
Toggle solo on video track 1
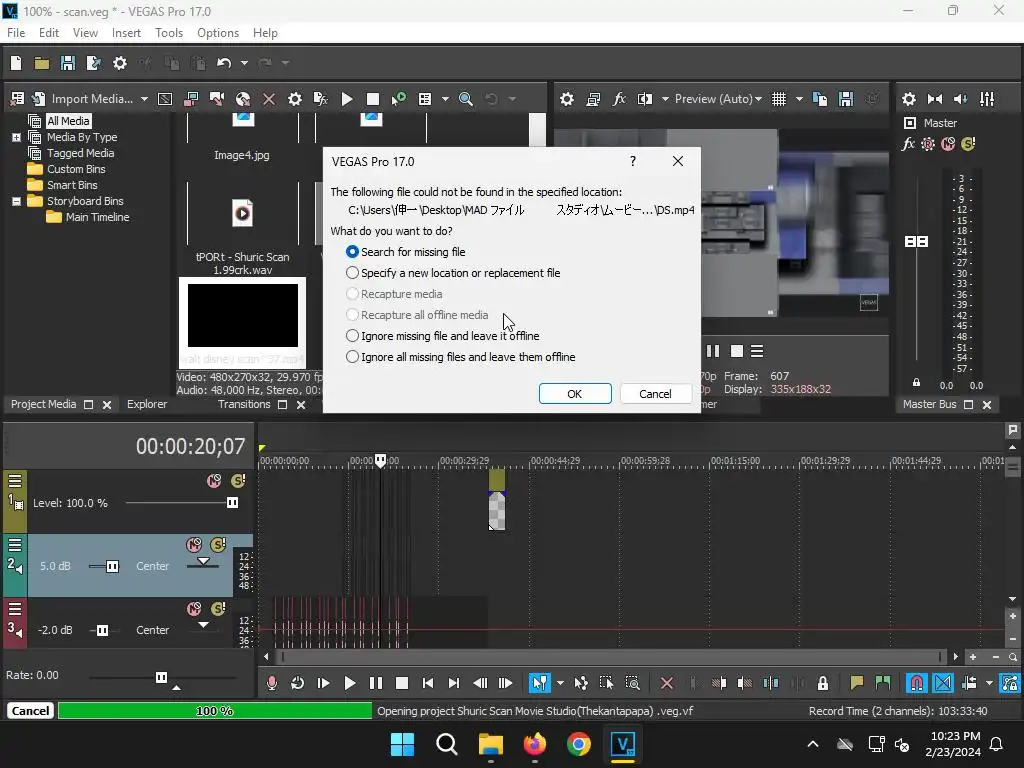tap(238, 481)
